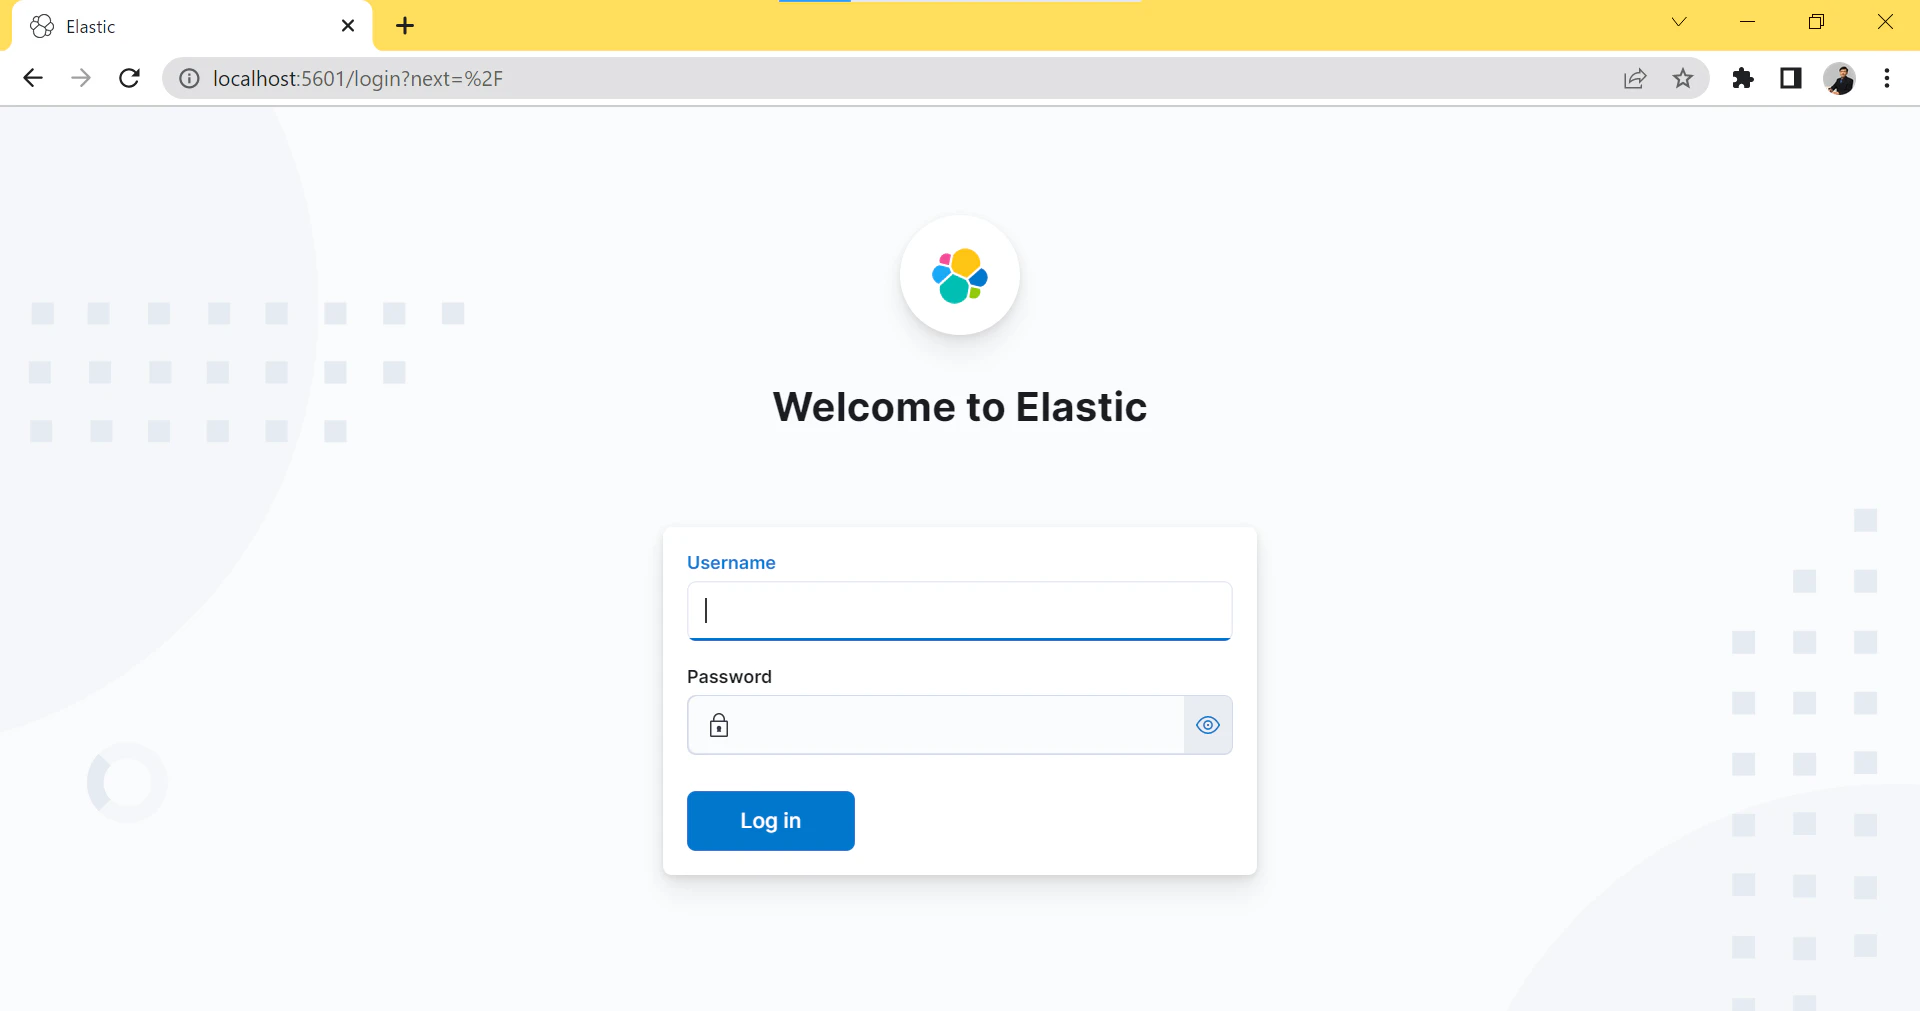Open the Chrome profile avatar
The height and width of the screenshot is (1011, 1920).
pyautogui.click(x=1839, y=78)
